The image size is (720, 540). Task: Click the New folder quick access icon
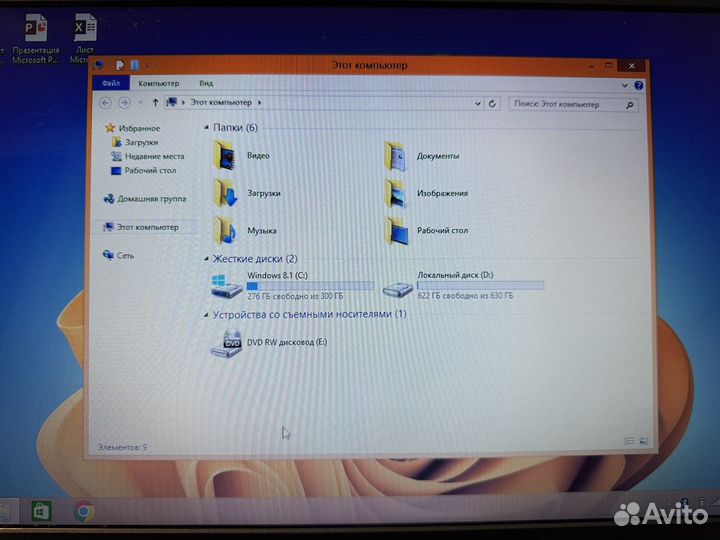click(135, 65)
